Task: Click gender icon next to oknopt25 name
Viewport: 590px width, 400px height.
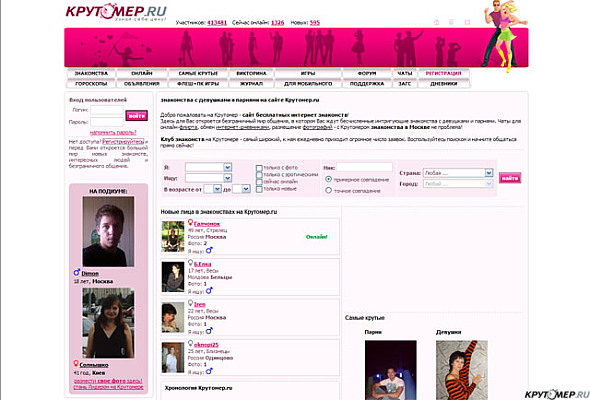Action: click(x=190, y=344)
